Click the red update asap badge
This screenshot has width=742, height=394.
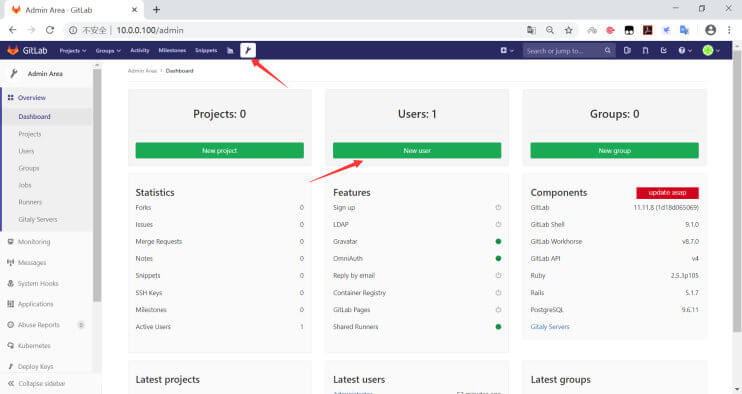[x=667, y=193]
